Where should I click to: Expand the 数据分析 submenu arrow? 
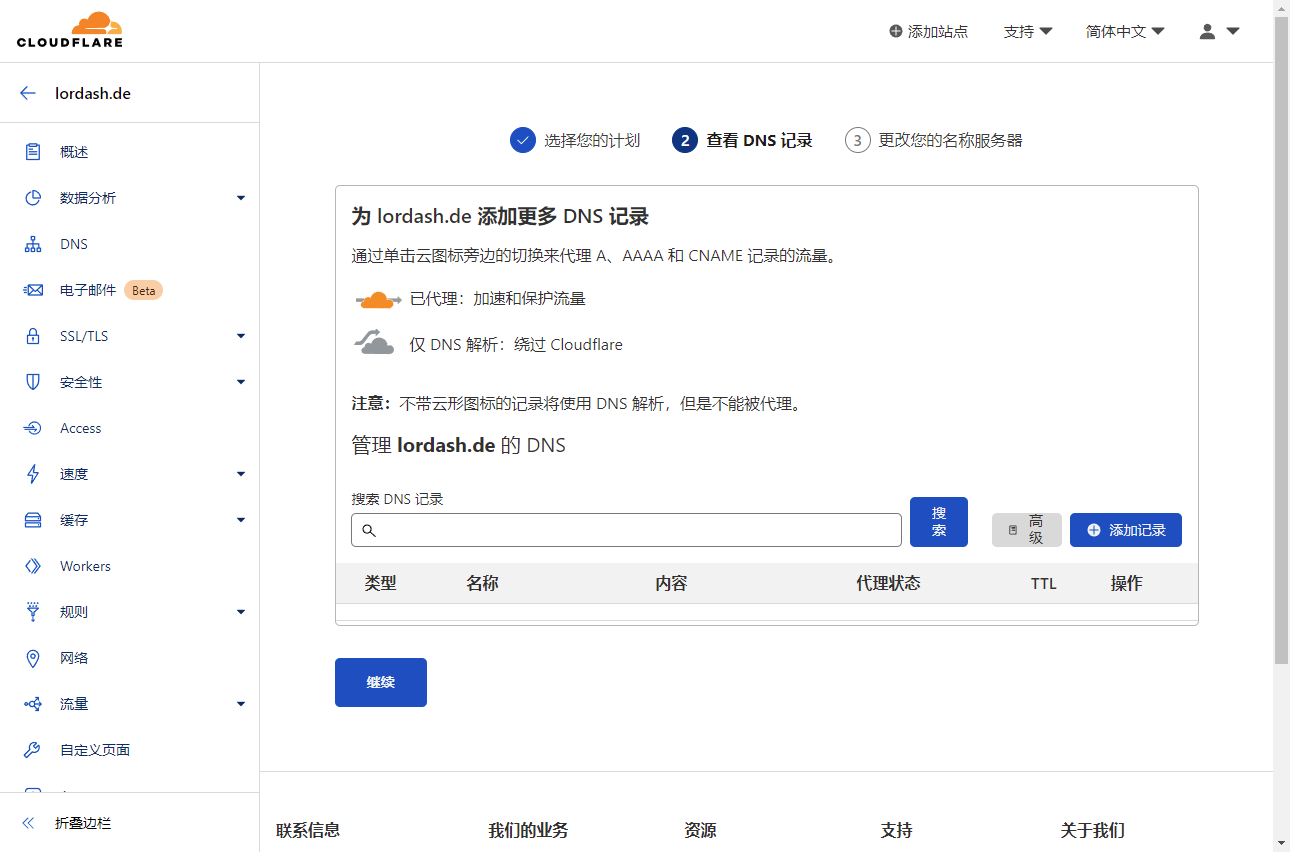241,198
